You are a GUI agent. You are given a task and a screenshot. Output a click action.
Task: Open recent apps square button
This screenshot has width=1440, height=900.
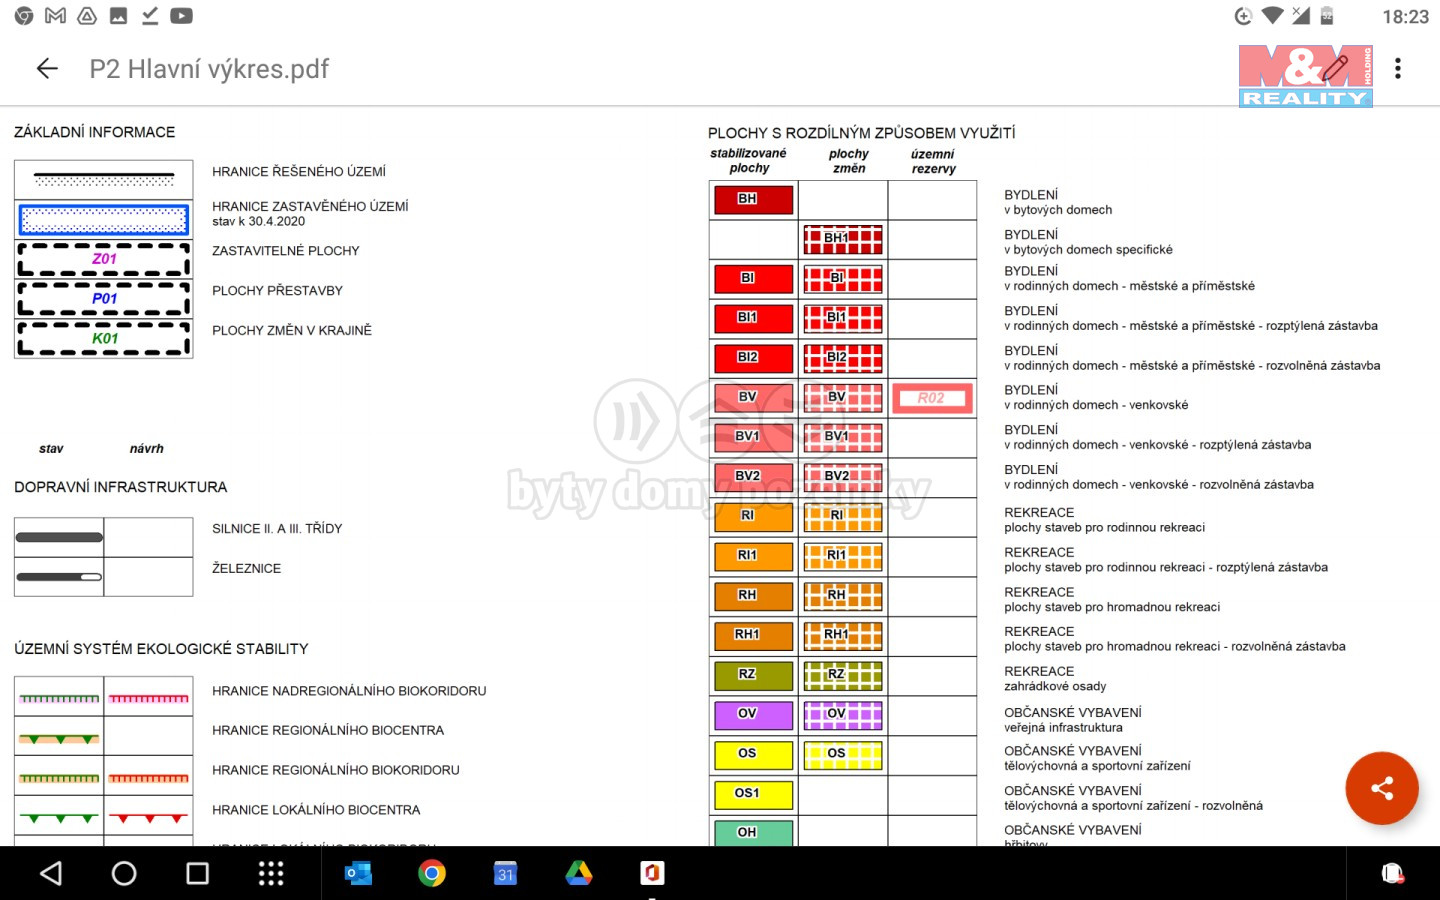[198, 874]
